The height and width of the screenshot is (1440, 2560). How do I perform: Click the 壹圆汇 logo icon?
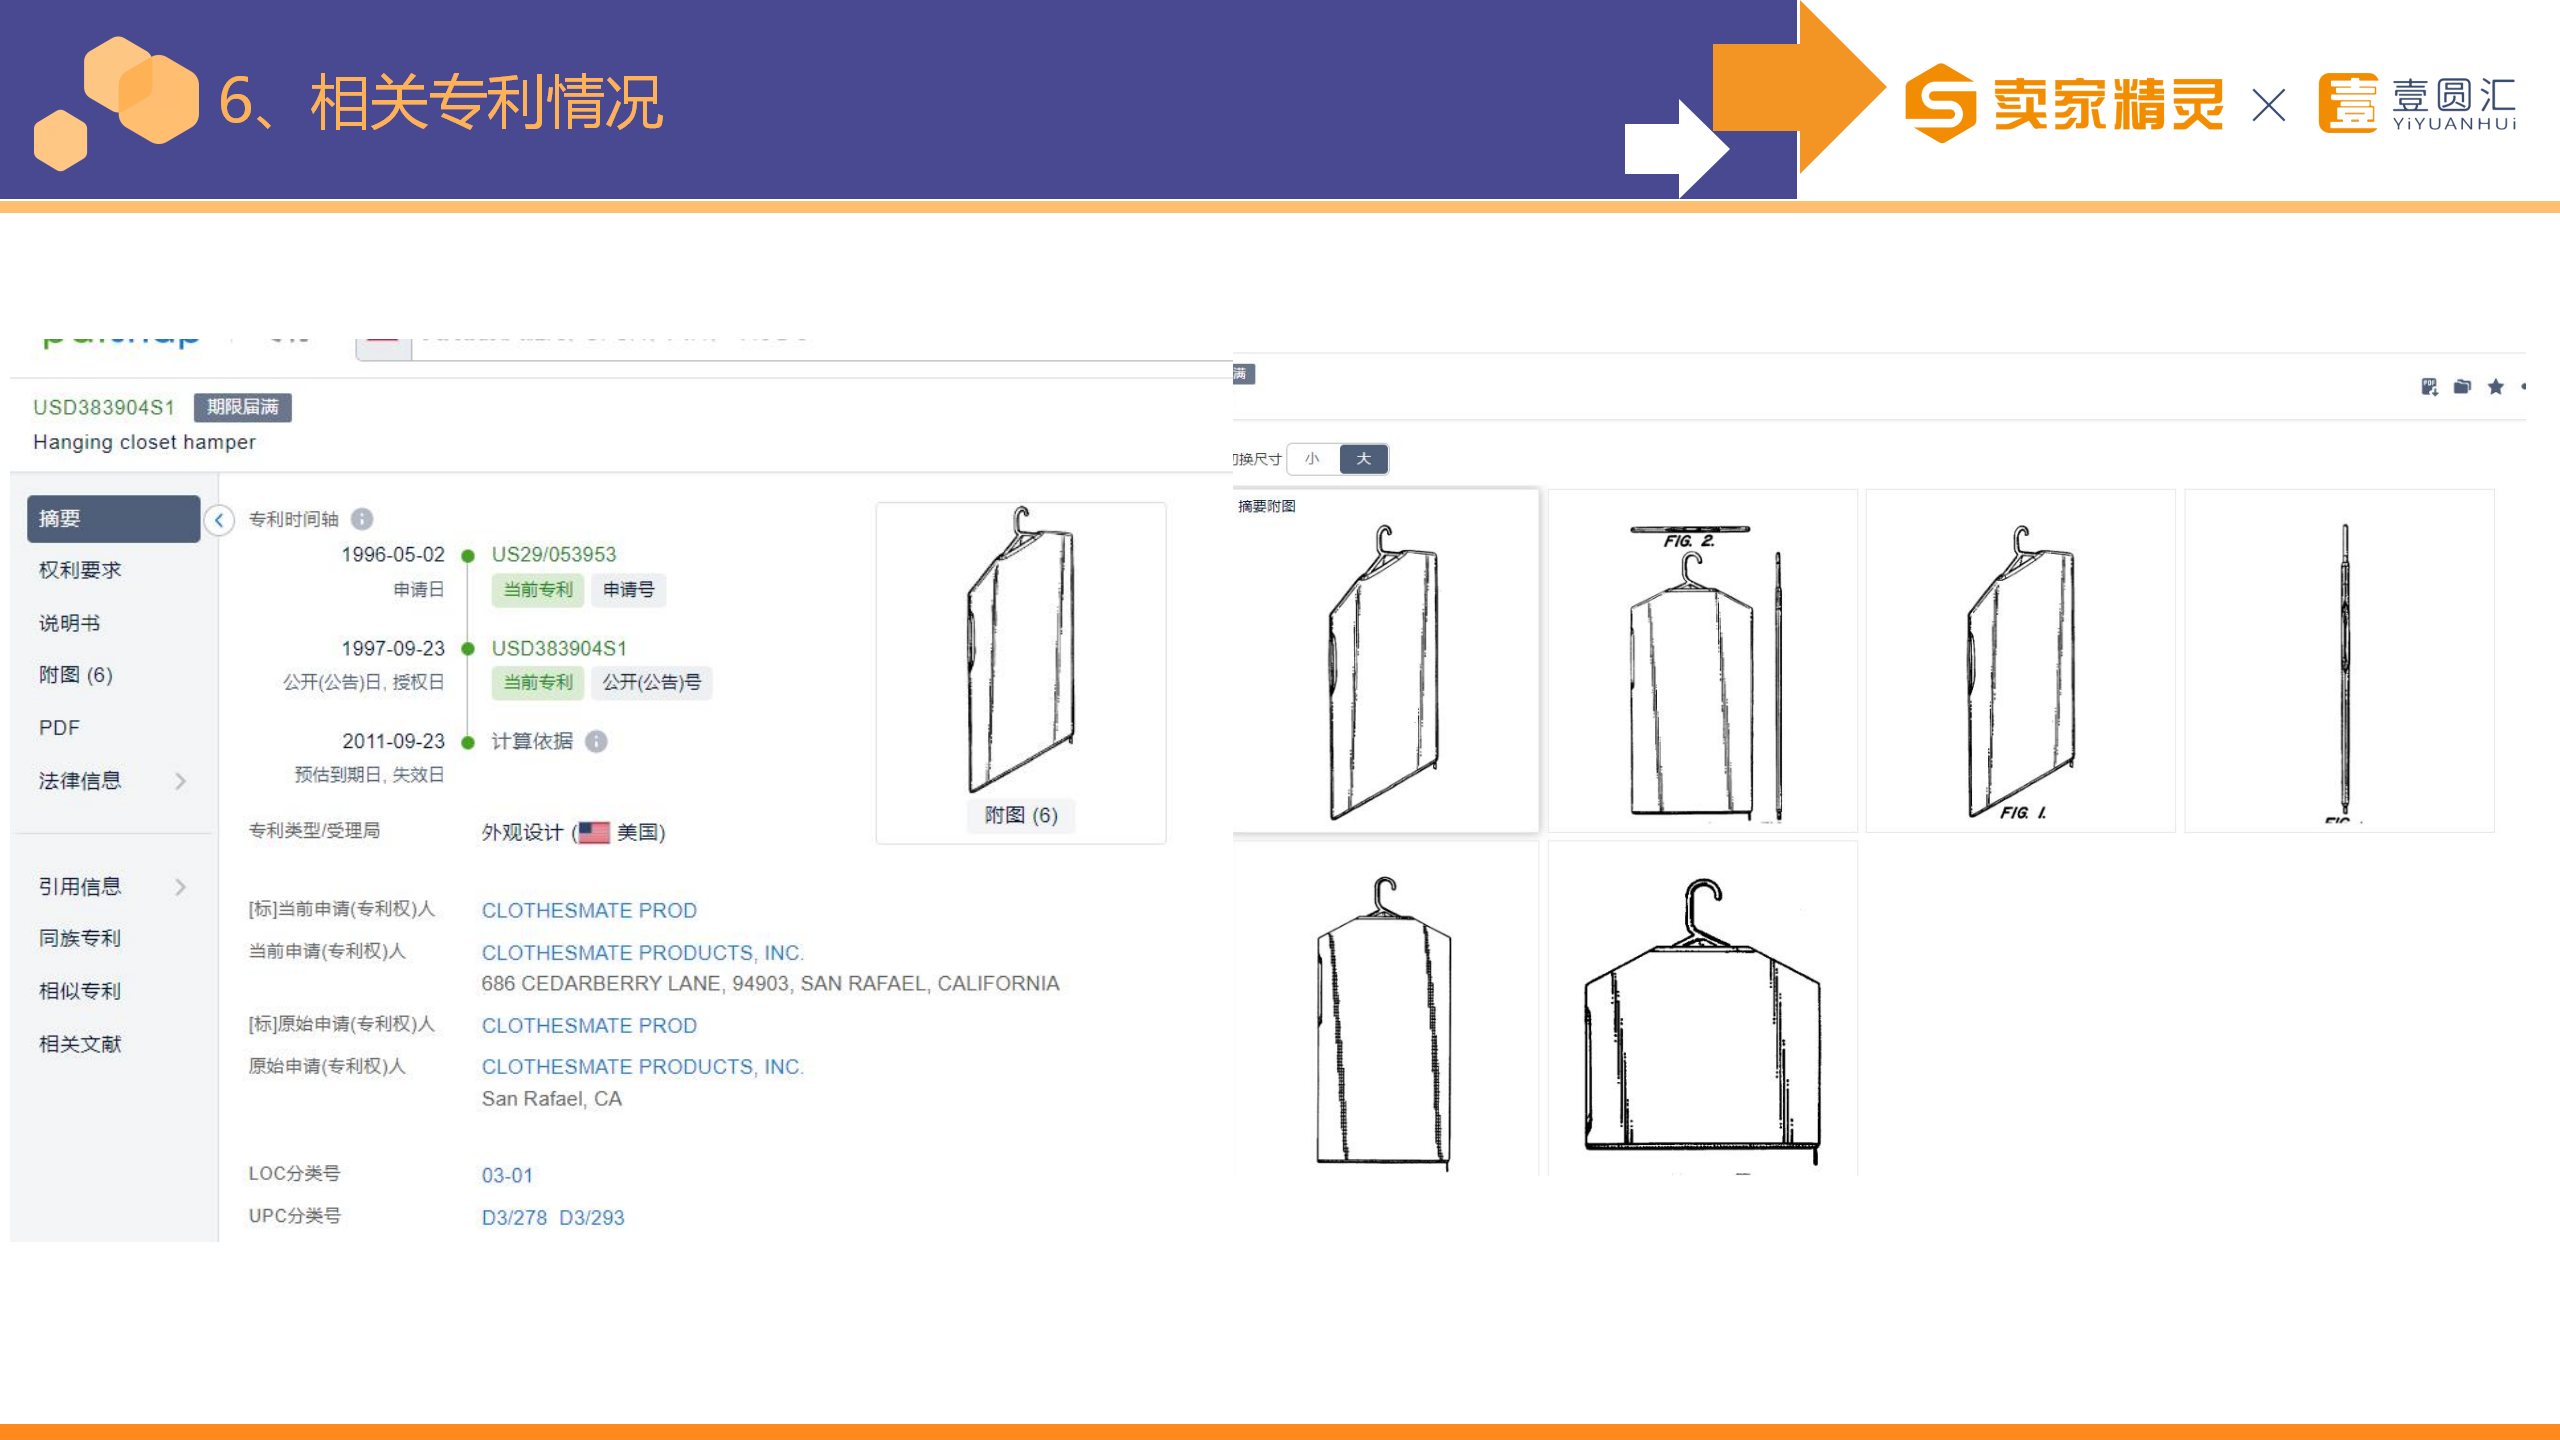click(x=2347, y=103)
